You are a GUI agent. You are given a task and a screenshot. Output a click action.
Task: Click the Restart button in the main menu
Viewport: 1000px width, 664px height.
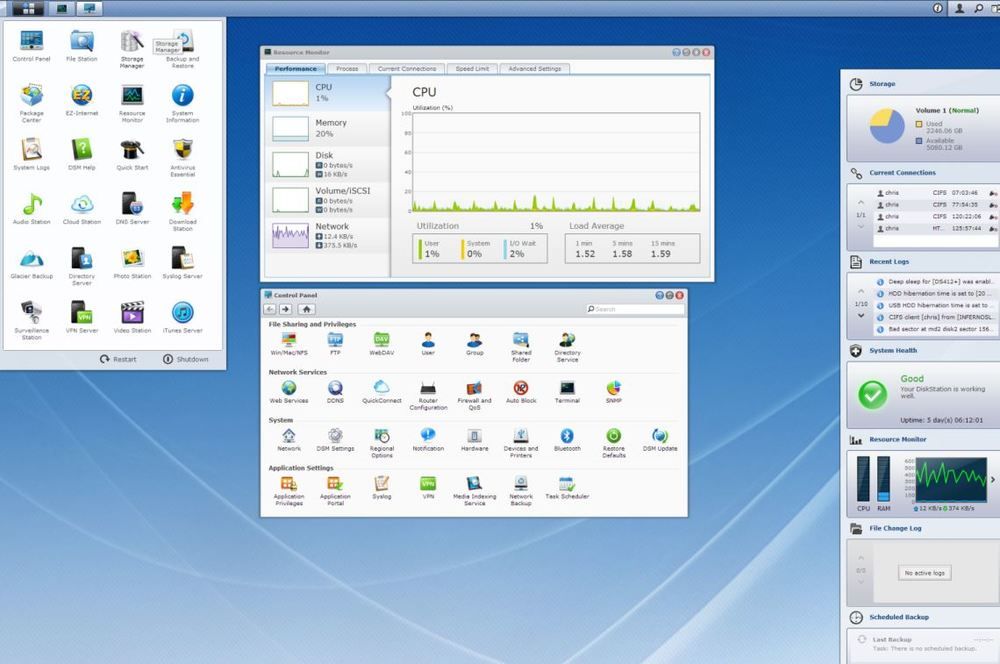[119, 359]
